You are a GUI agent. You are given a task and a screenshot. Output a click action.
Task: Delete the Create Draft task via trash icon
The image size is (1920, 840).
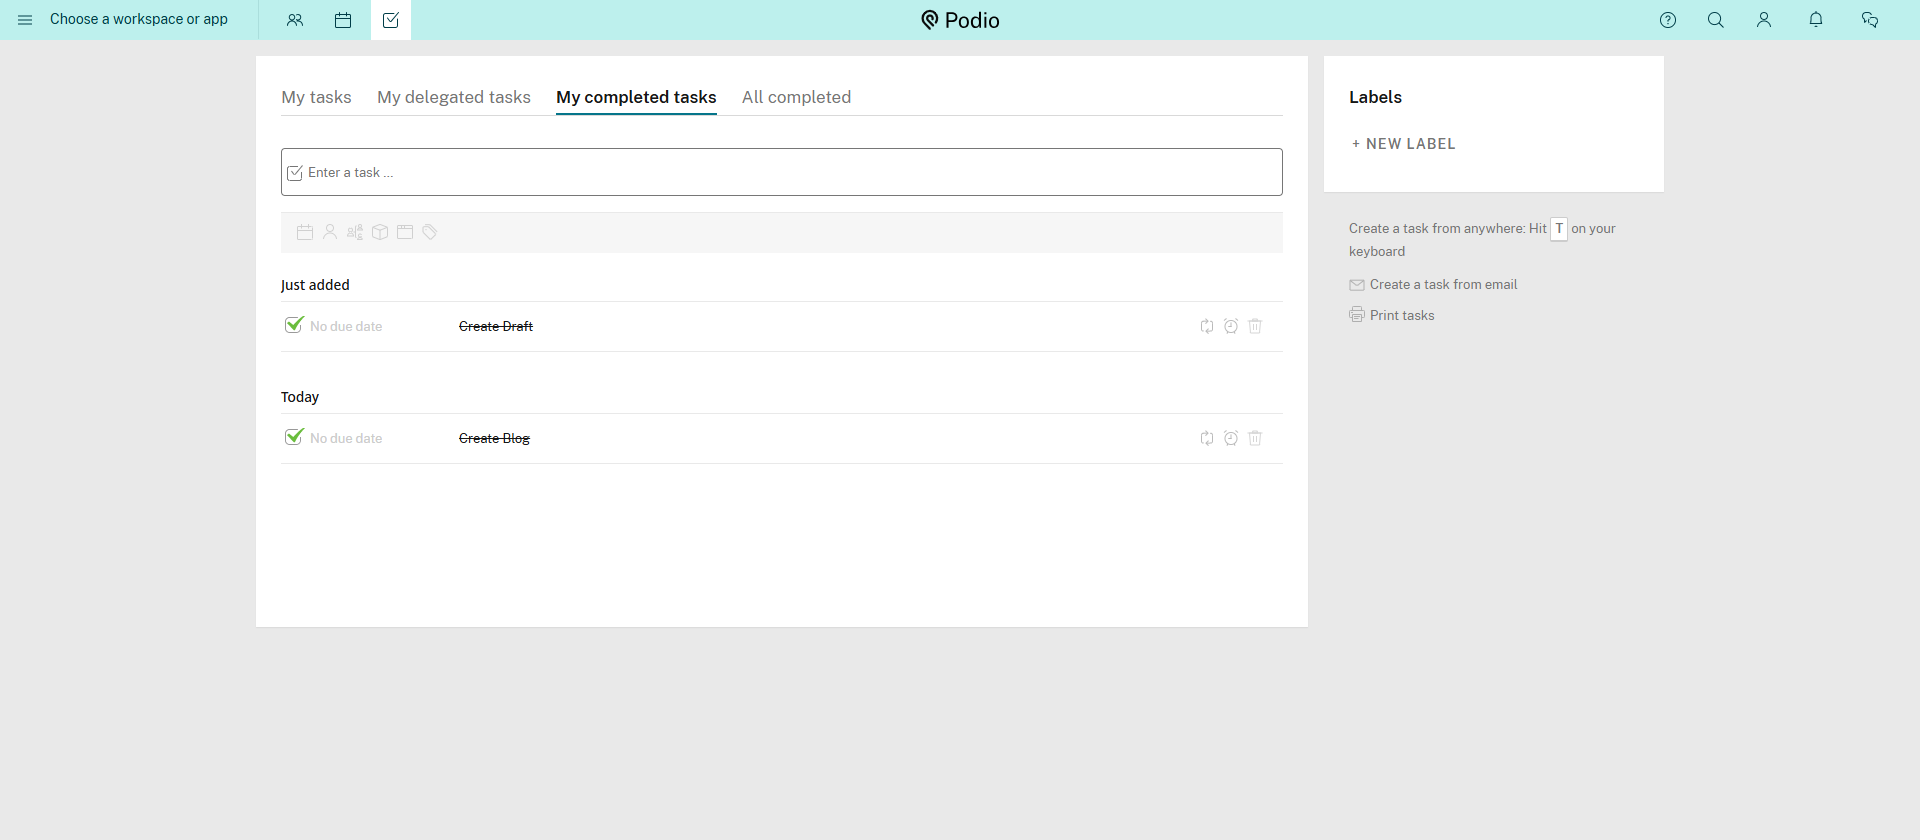[1255, 326]
